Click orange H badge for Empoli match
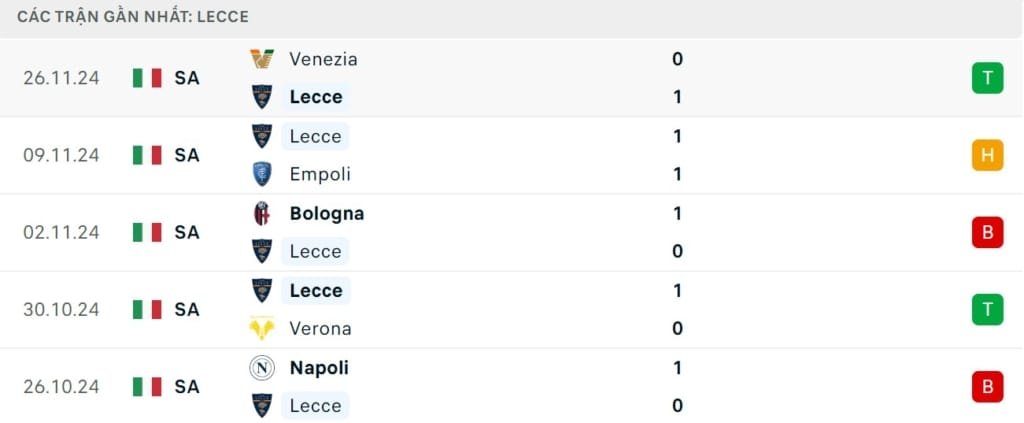This screenshot has width=1024, height=423. 987,155
